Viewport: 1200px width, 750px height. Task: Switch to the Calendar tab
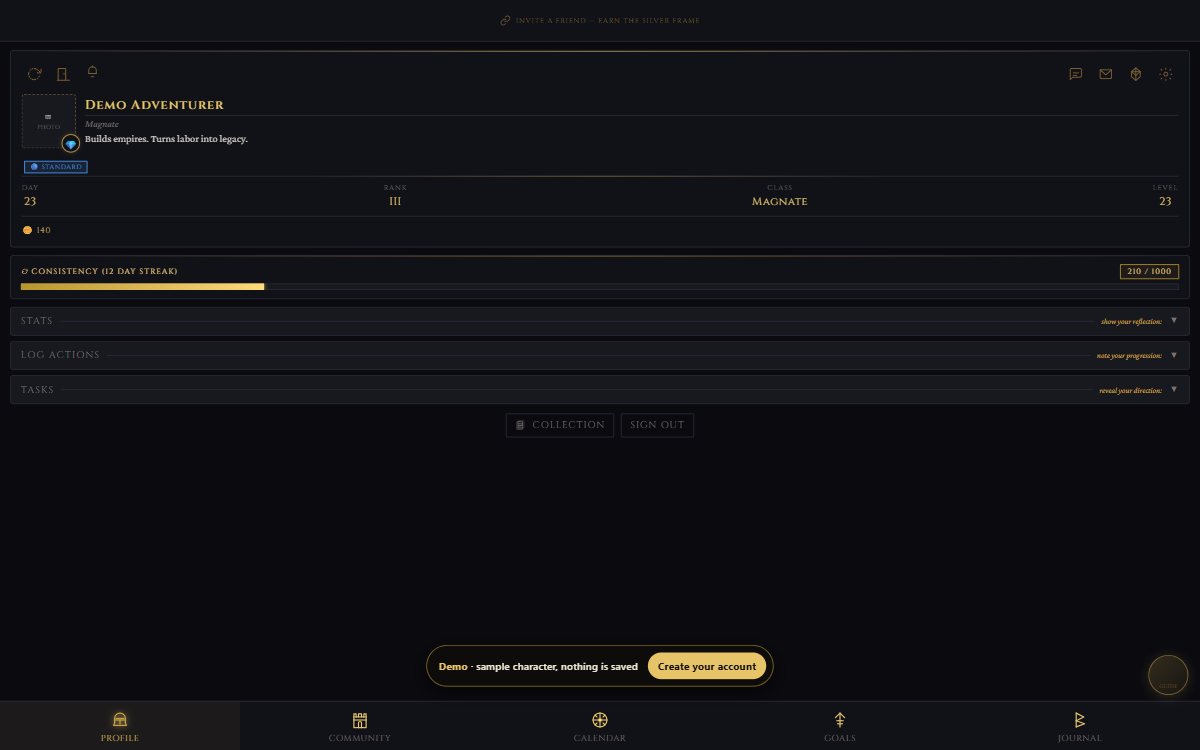point(600,726)
